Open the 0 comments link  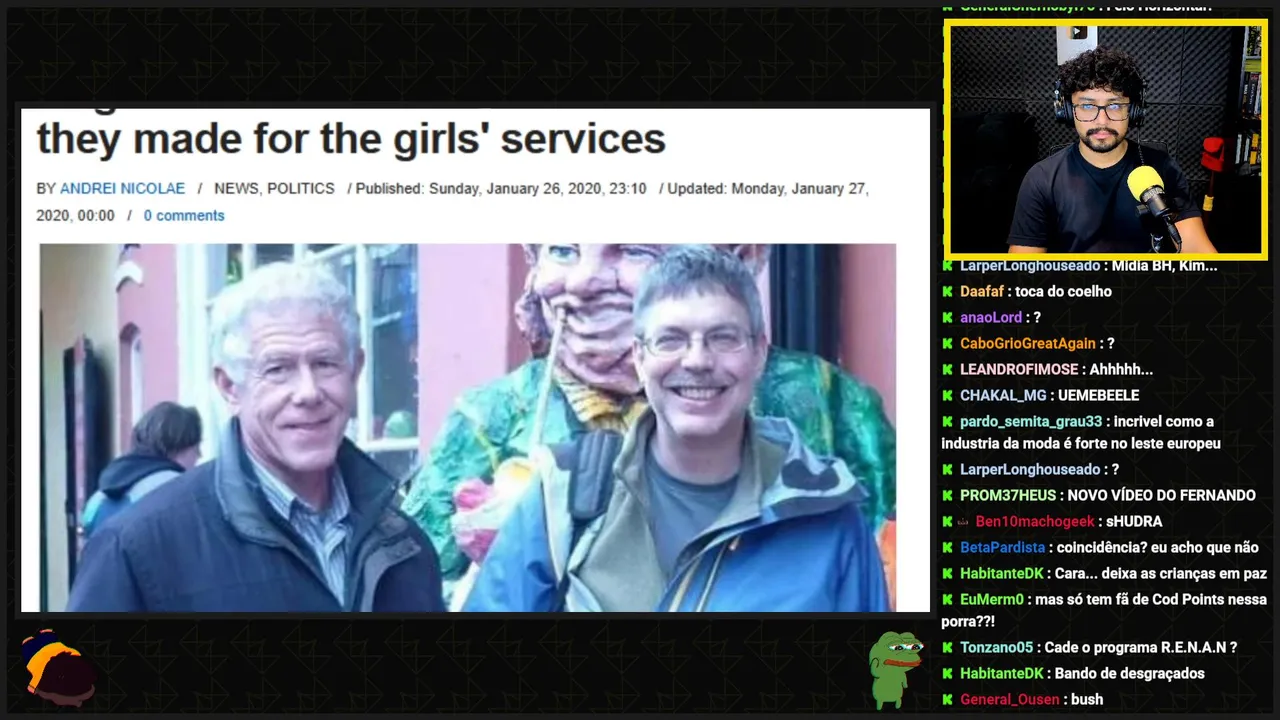[x=184, y=215]
